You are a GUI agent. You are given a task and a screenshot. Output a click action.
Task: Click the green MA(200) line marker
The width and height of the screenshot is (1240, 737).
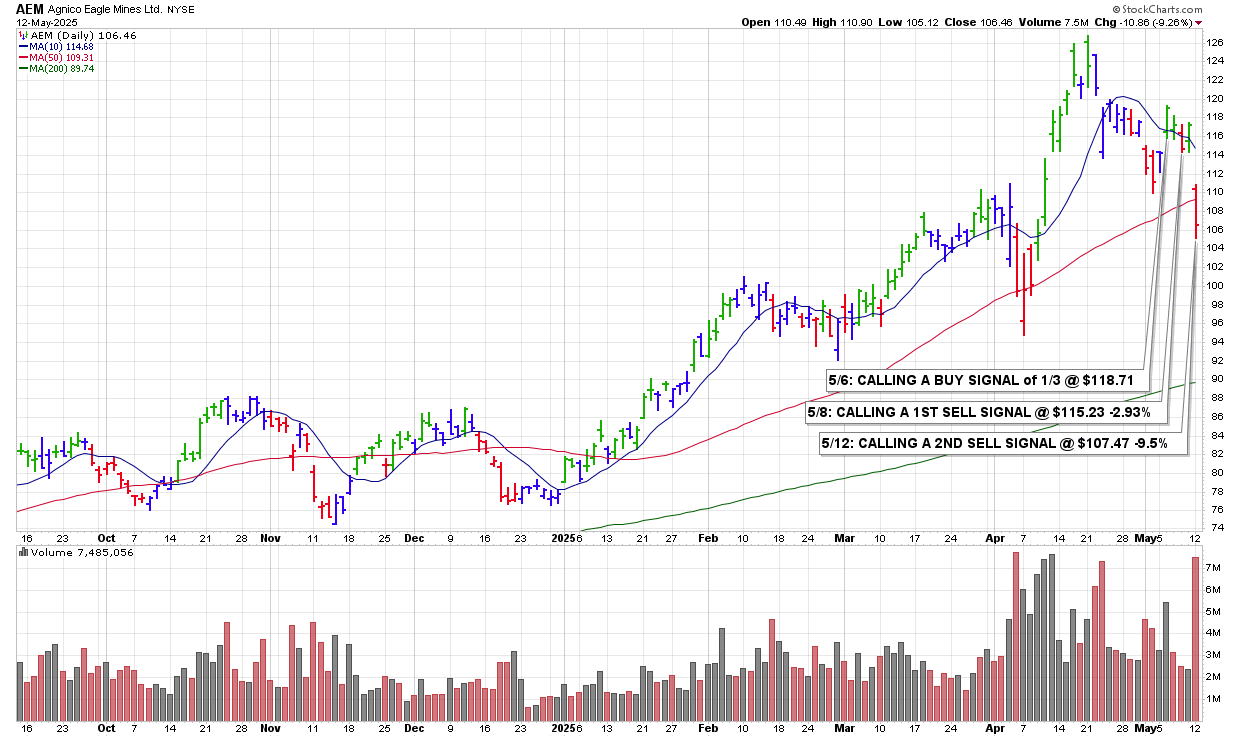[x=22, y=68]
